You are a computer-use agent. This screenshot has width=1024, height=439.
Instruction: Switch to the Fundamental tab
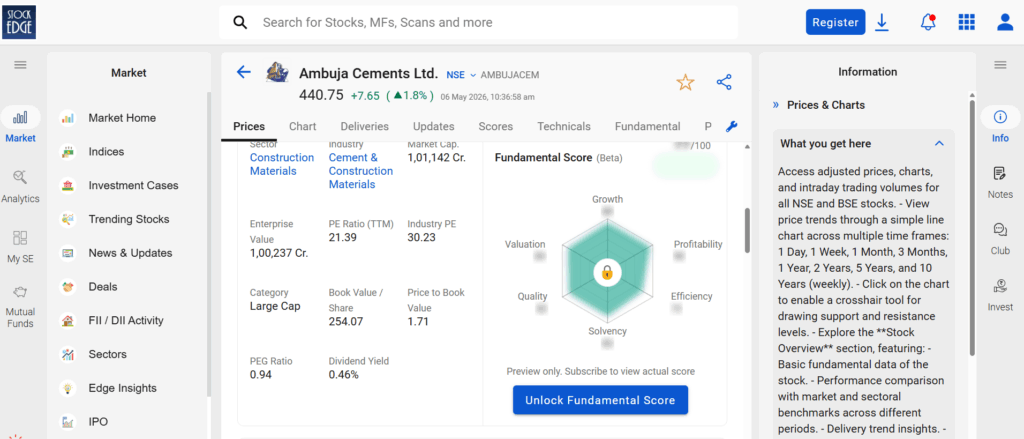647,126
